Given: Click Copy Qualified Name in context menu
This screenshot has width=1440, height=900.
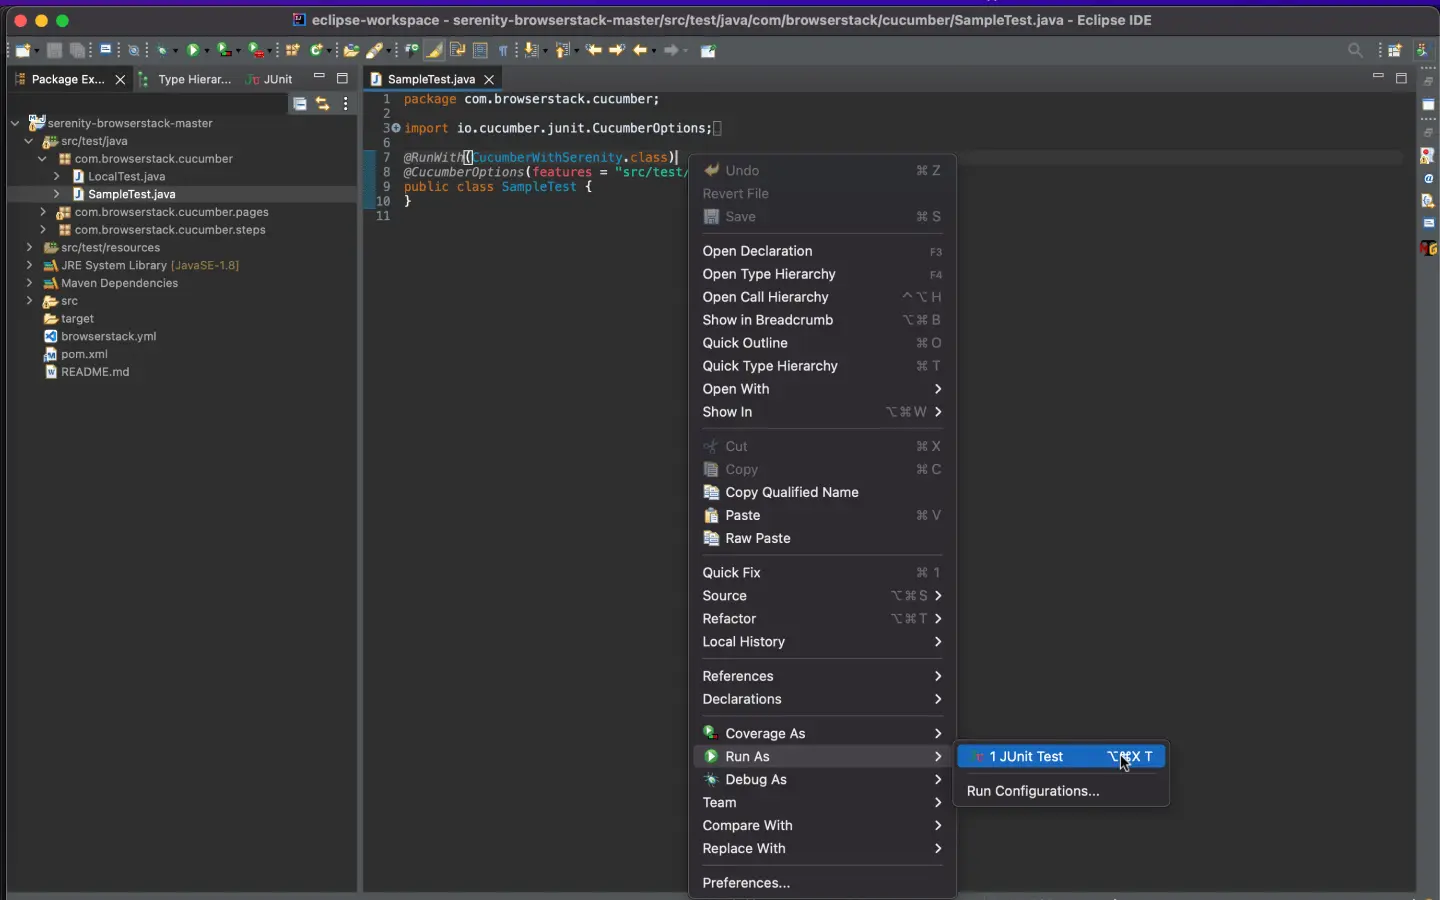Looking at the screenshot, I should pos(791,492).
